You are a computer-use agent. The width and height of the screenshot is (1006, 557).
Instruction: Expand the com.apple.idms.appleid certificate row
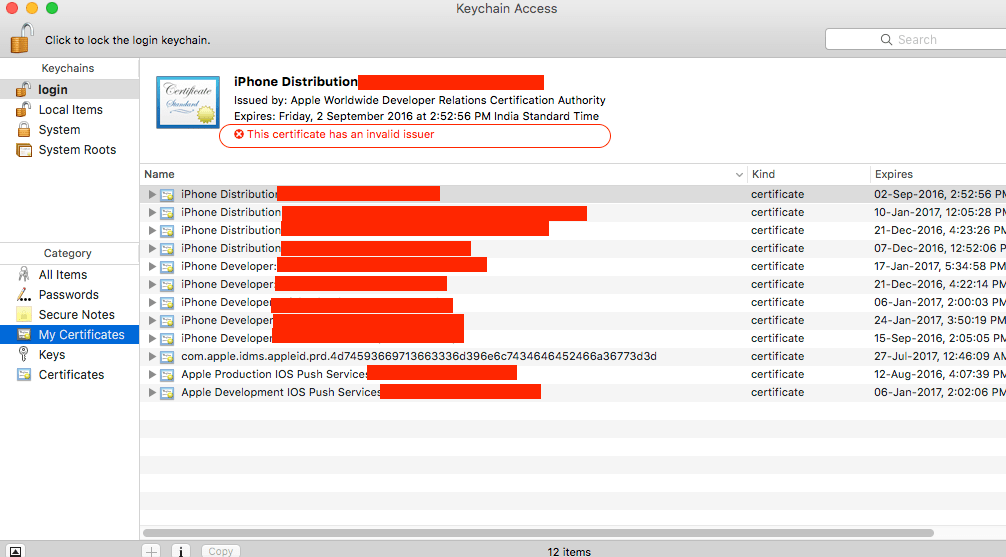click(152, 356)
